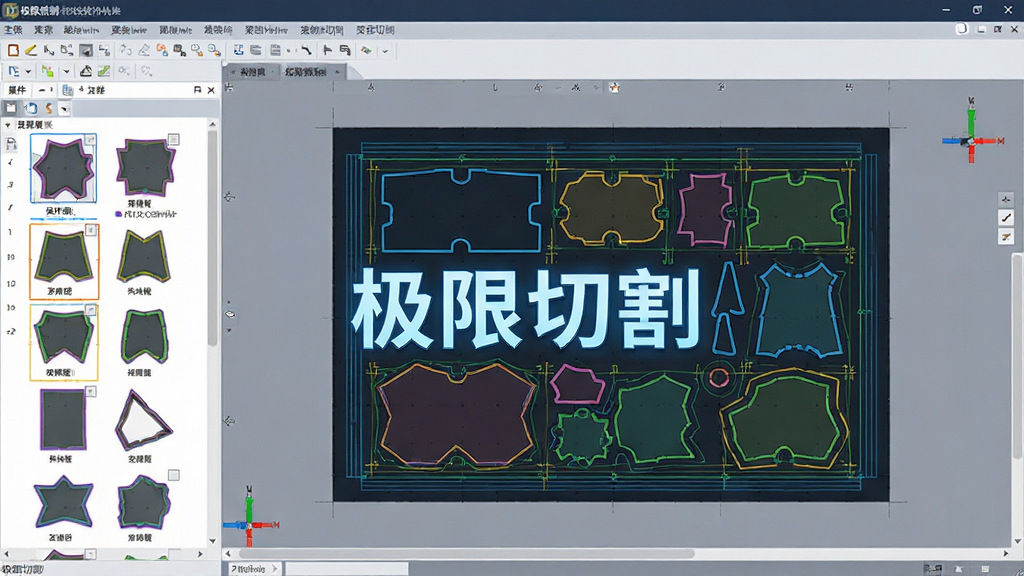
Task: Click the thumbnail list's vertical scrollbar thumb
Action: pyautogui.click(x=212, y=238)
